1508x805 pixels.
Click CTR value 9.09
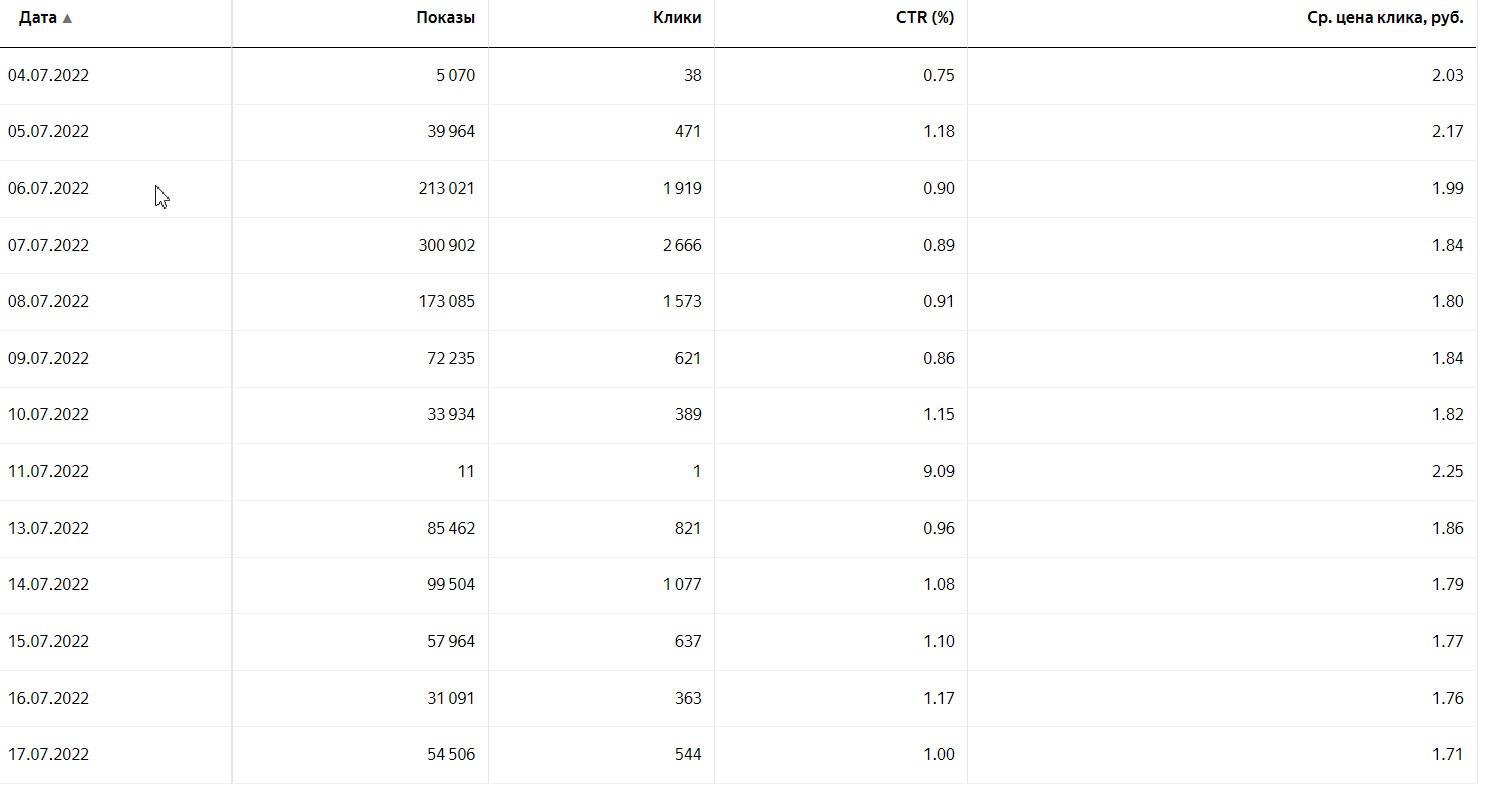pyautogui.click(x=938, y=472)
